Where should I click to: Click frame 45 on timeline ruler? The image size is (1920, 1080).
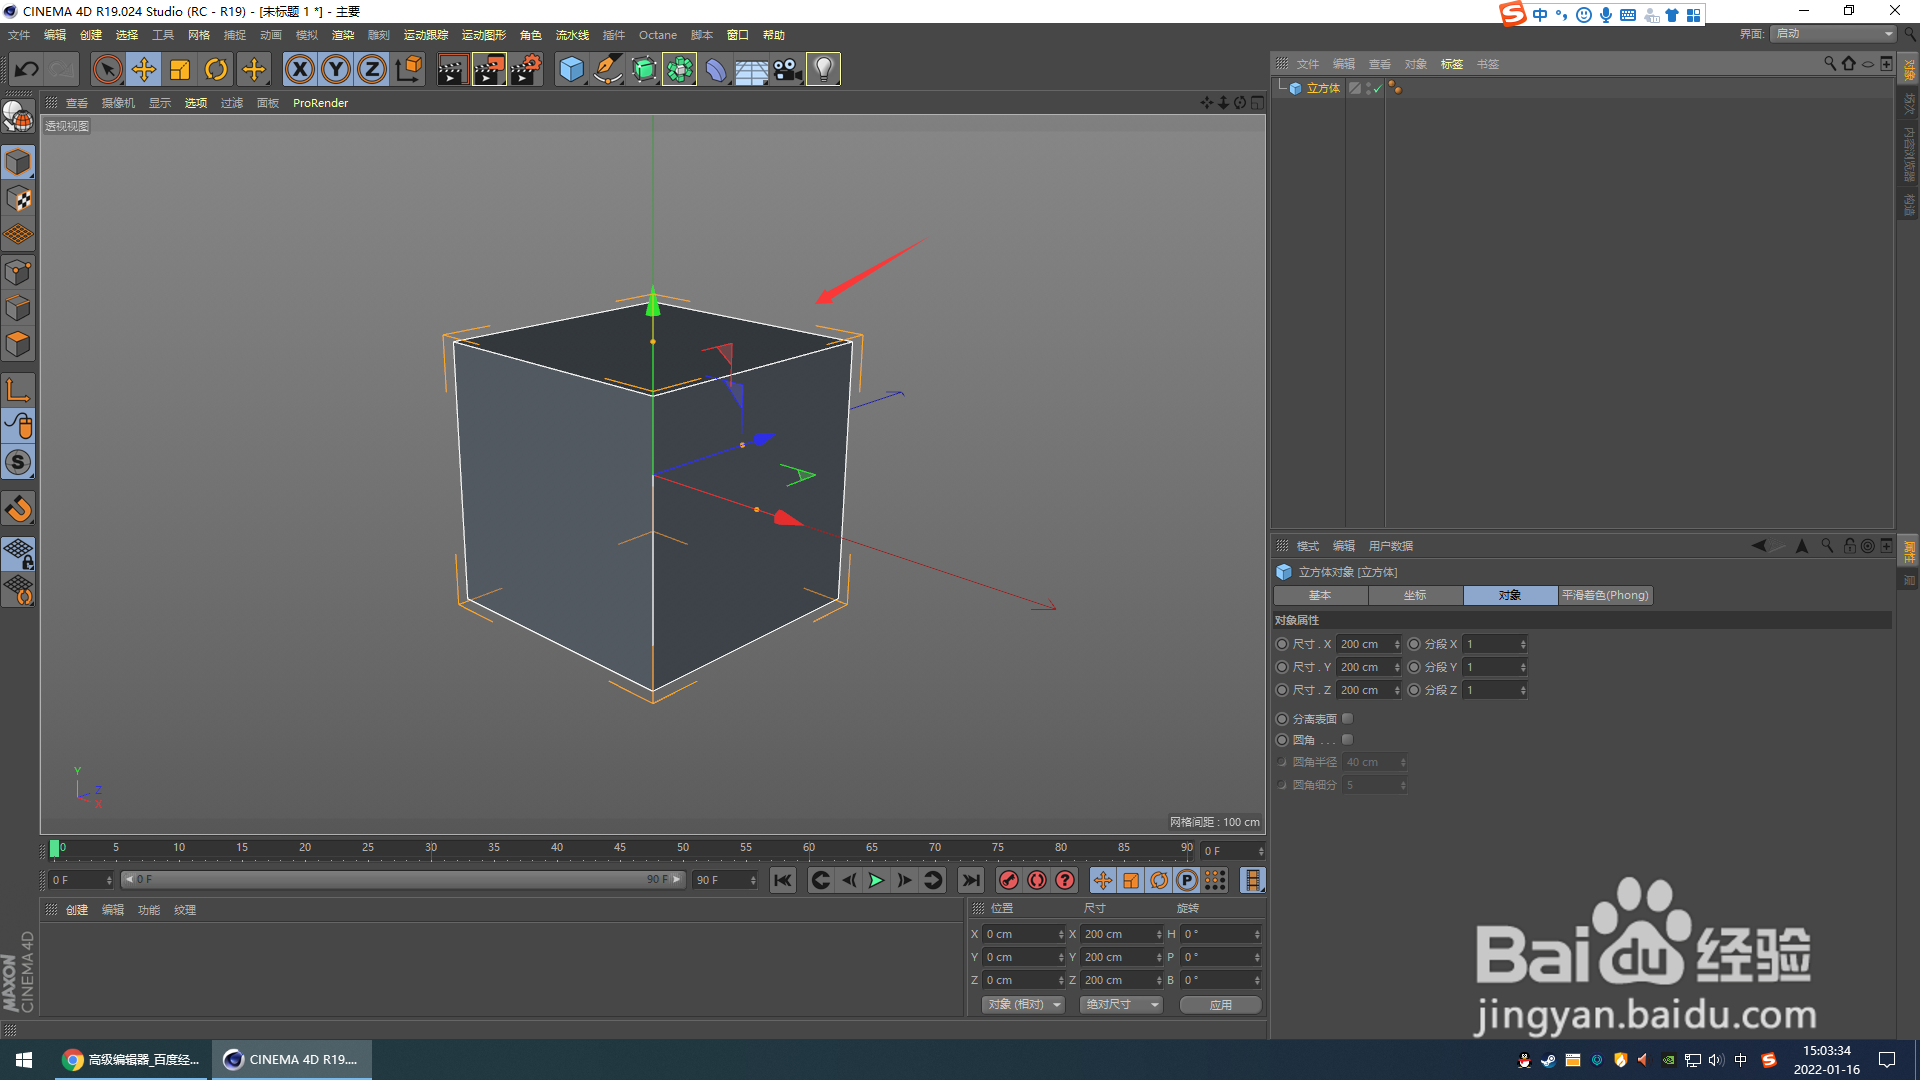620,848
